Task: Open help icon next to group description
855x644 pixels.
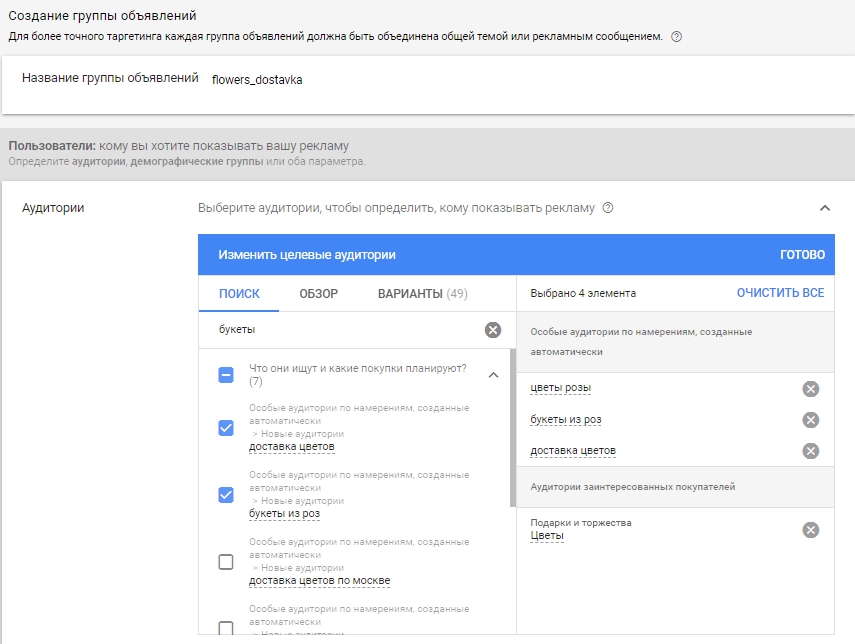Action: pyautogui.click(x=677, y=37)
